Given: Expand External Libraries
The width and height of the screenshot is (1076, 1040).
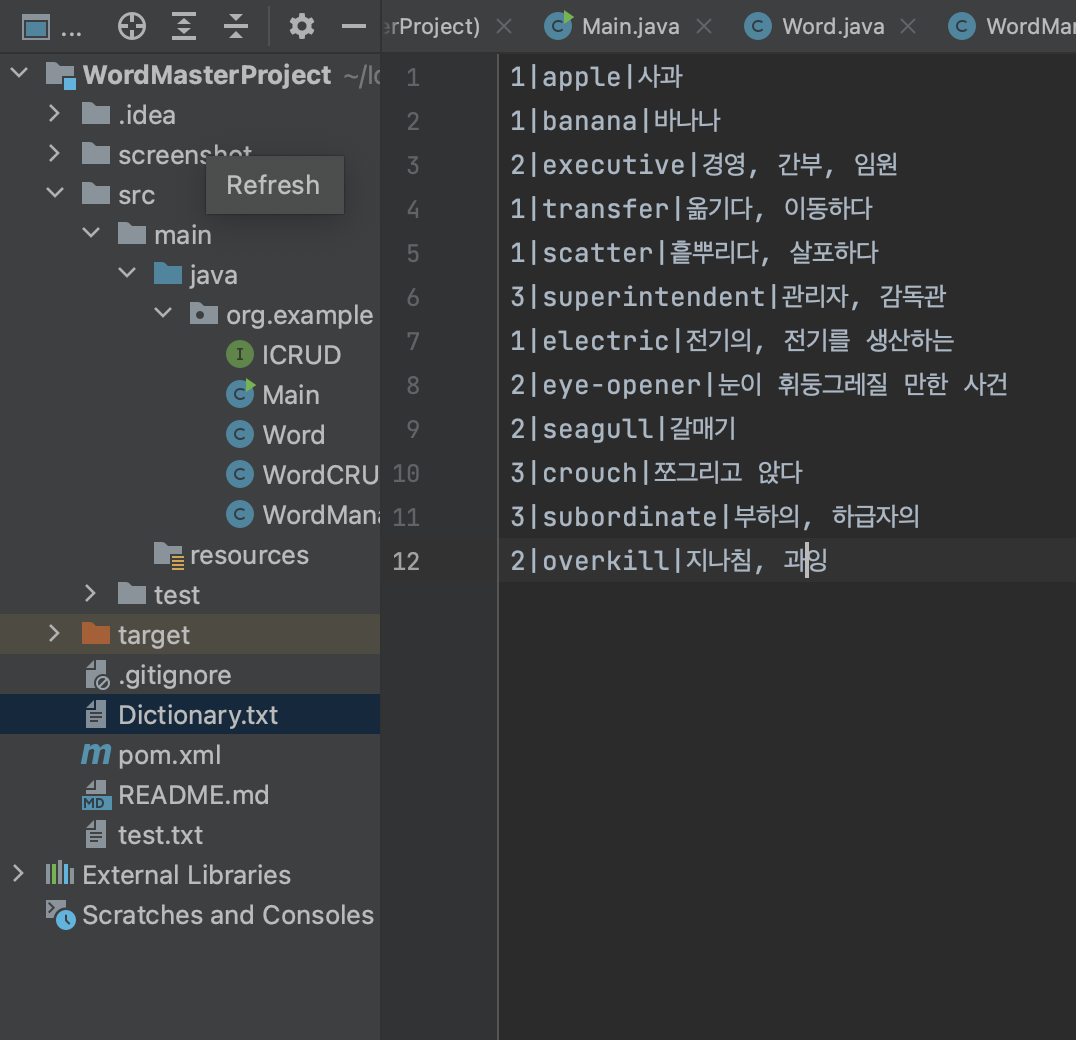Looking at the screenshot, I should coord(18,874).
